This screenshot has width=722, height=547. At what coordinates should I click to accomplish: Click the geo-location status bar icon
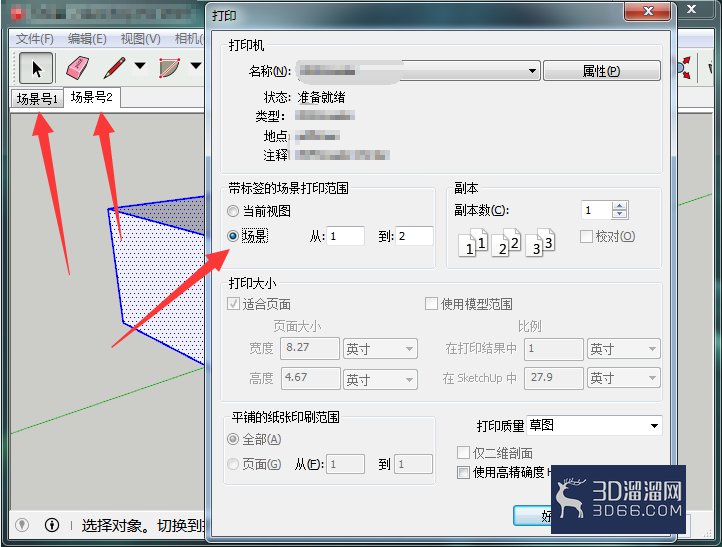[22, 524]
